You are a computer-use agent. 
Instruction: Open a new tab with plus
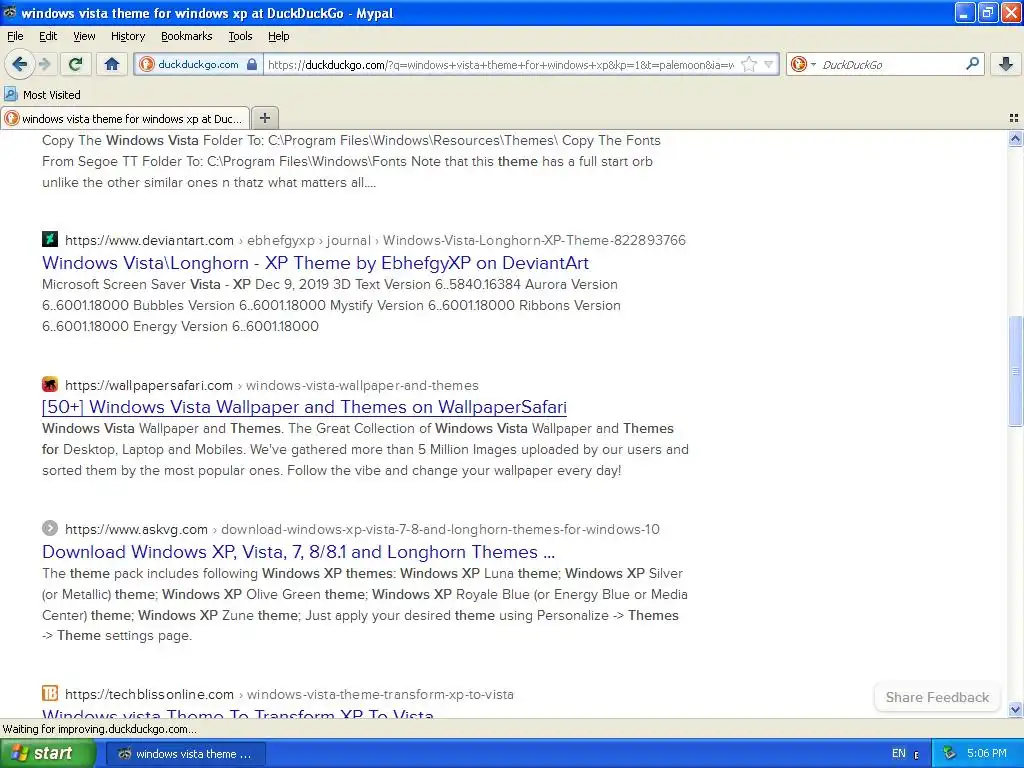pos(264,118)
